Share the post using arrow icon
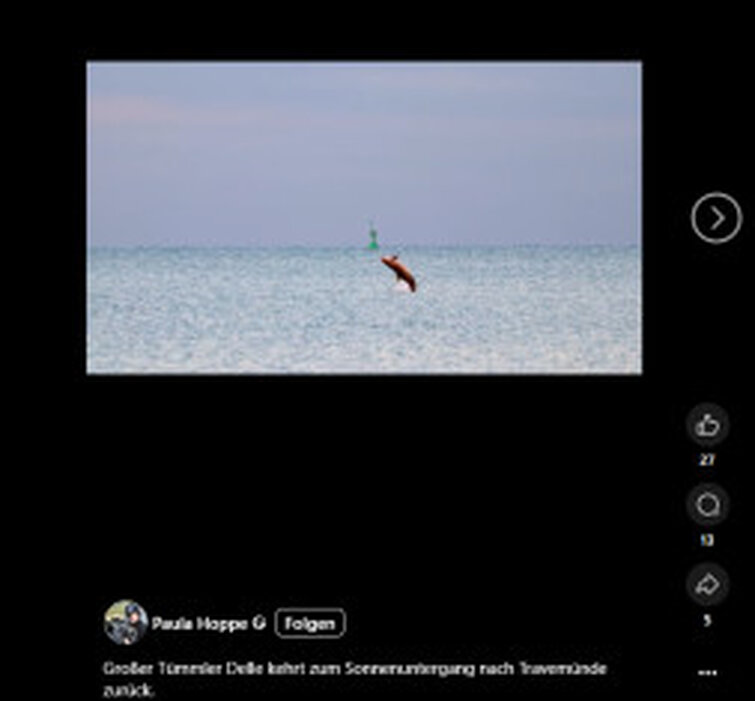Screen dimensions: 755x701 pyautogui.click(x=707, y=586)
